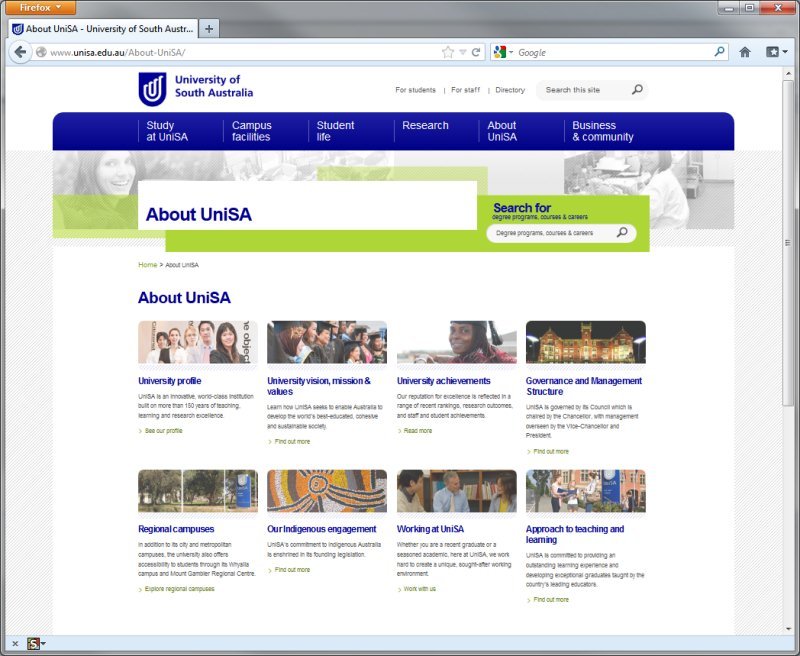The height and width of the screenshot is (656, 800).
Task: Open a new tab with plus button
Action: (209, 29)
